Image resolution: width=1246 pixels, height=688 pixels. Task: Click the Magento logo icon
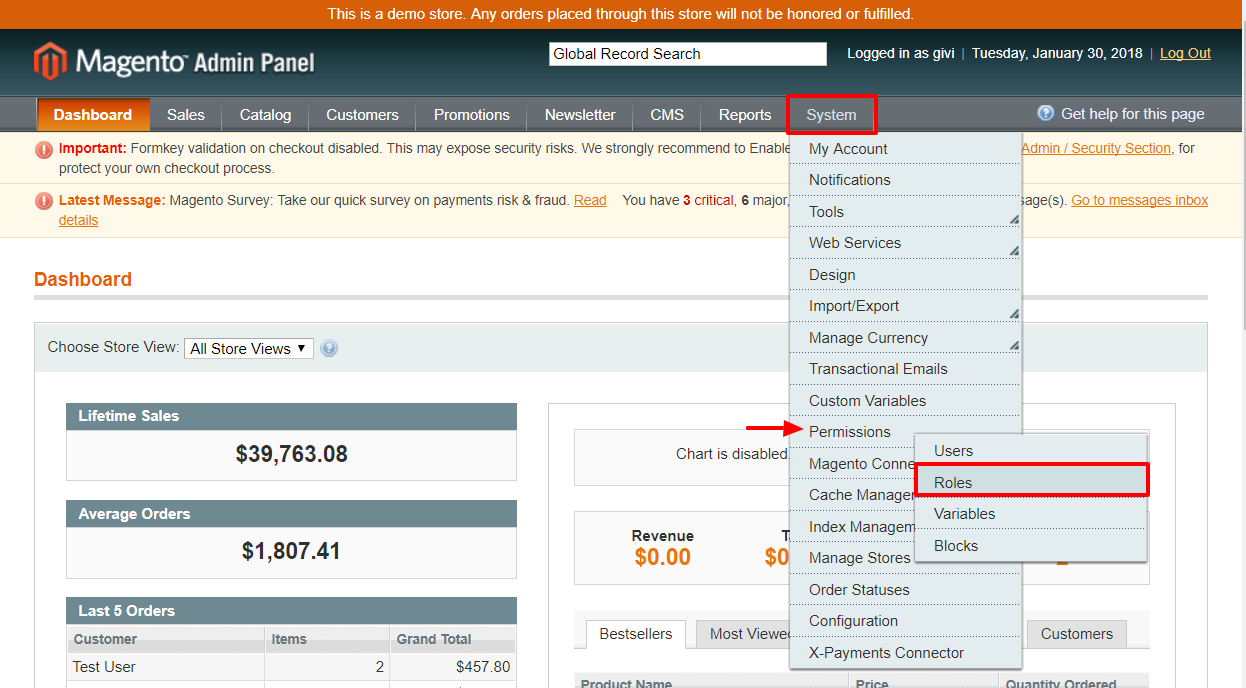pos(50,61)
